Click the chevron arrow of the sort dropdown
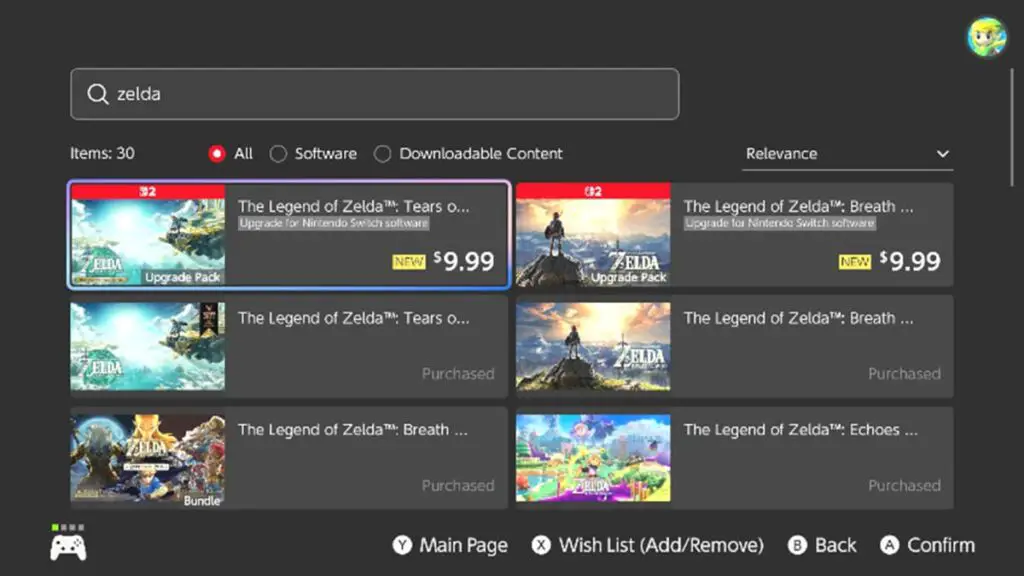The image size is (1024, 576). (x=942, y=154)
